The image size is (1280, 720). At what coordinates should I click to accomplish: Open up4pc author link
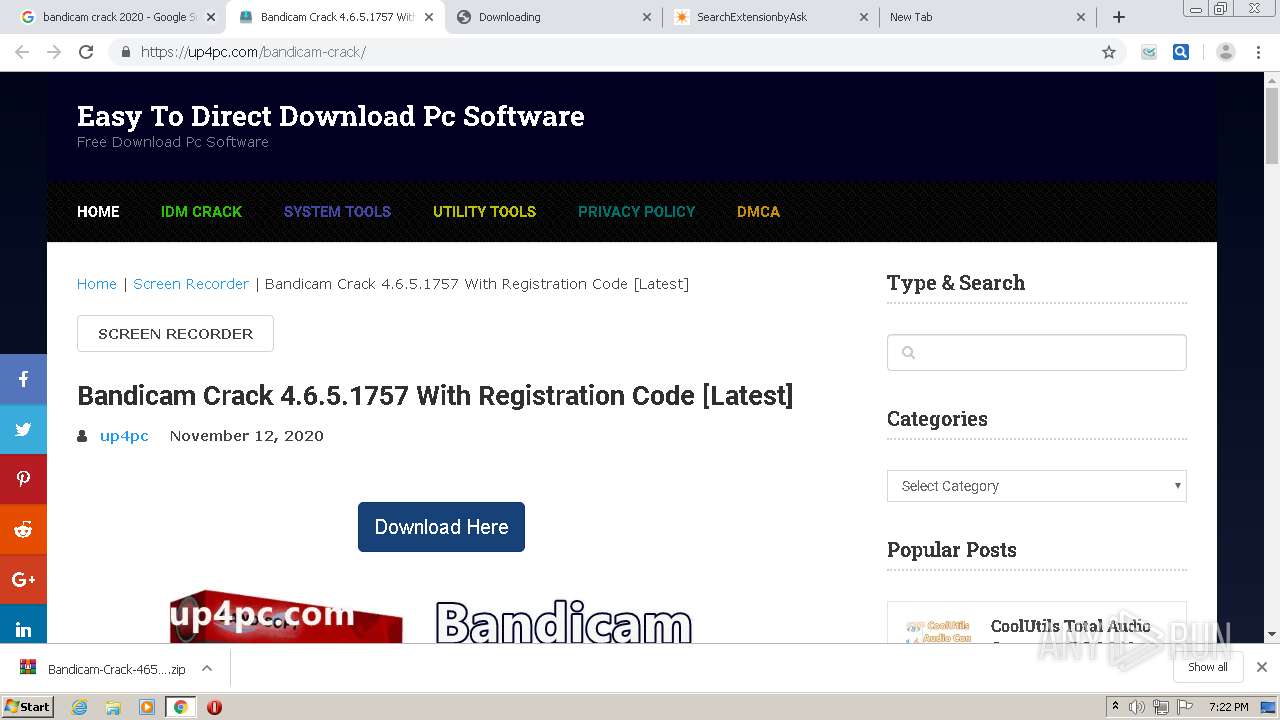coord(124,436)
